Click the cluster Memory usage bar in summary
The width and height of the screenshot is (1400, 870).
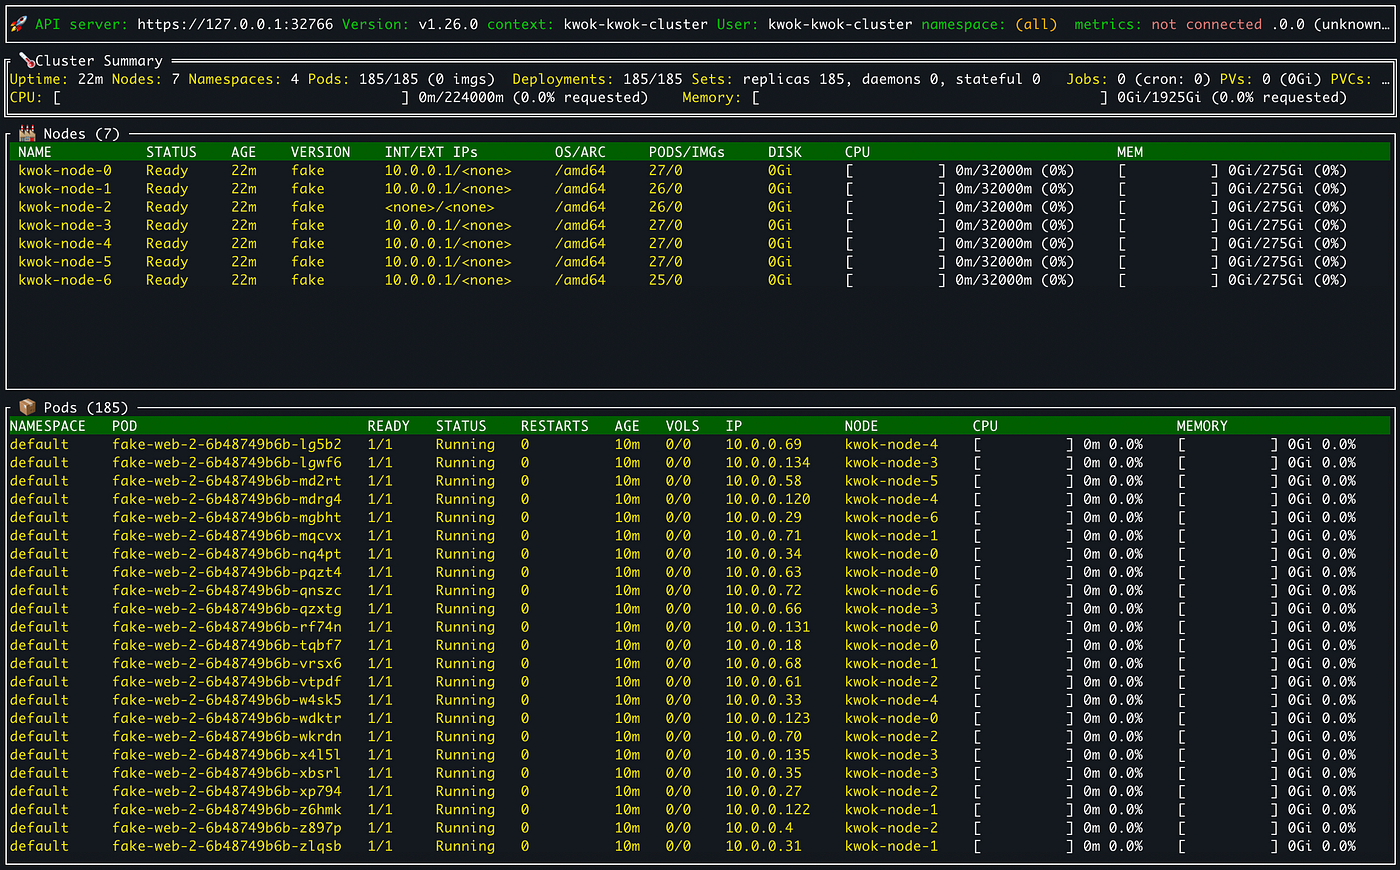[930, 98]
